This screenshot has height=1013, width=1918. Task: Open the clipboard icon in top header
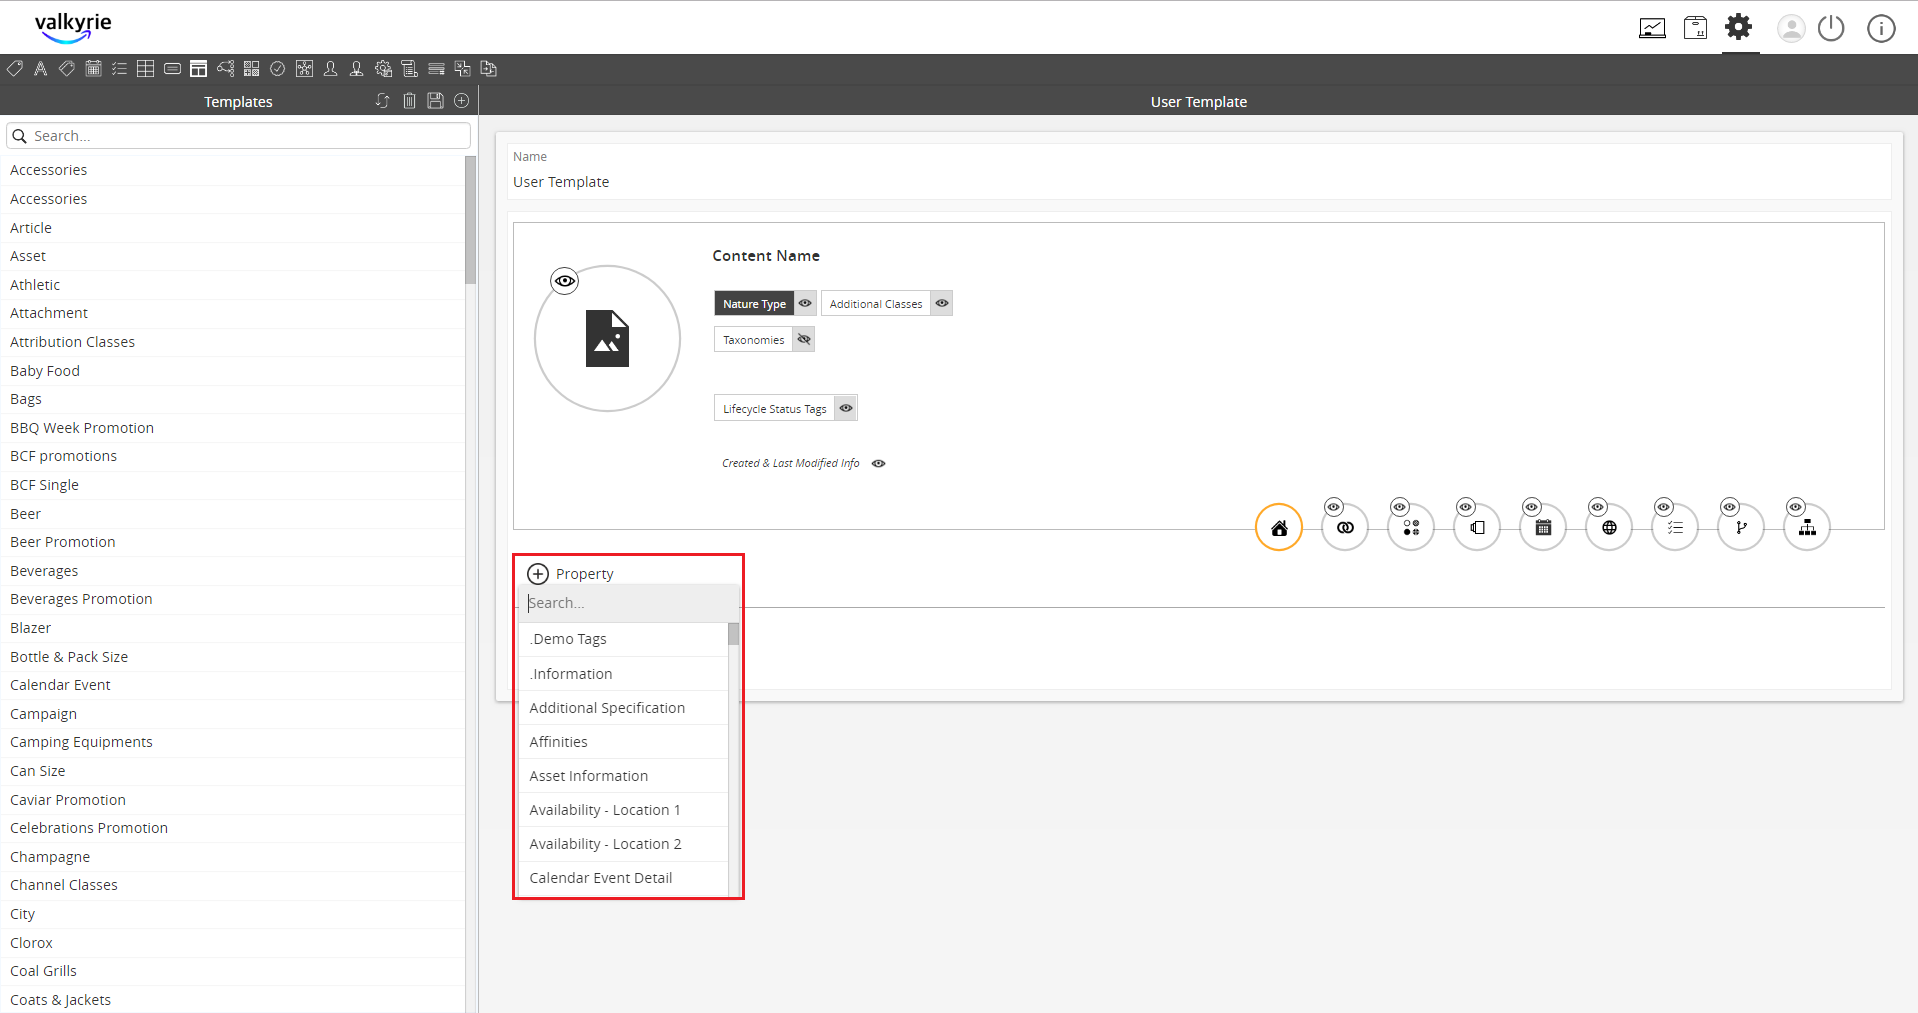(x=1695, y=28)
